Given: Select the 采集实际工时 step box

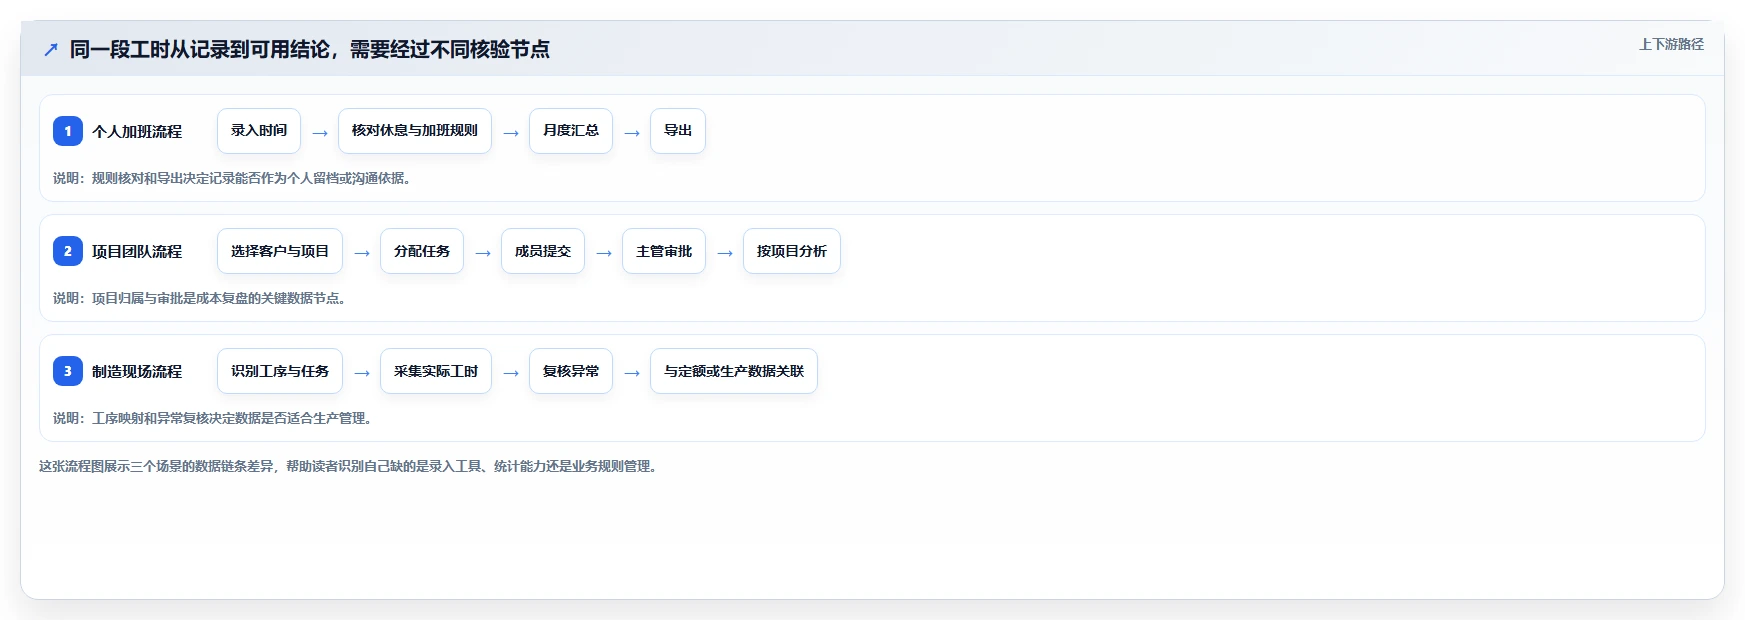Looking at the screenshot, I should coord(436,371).
